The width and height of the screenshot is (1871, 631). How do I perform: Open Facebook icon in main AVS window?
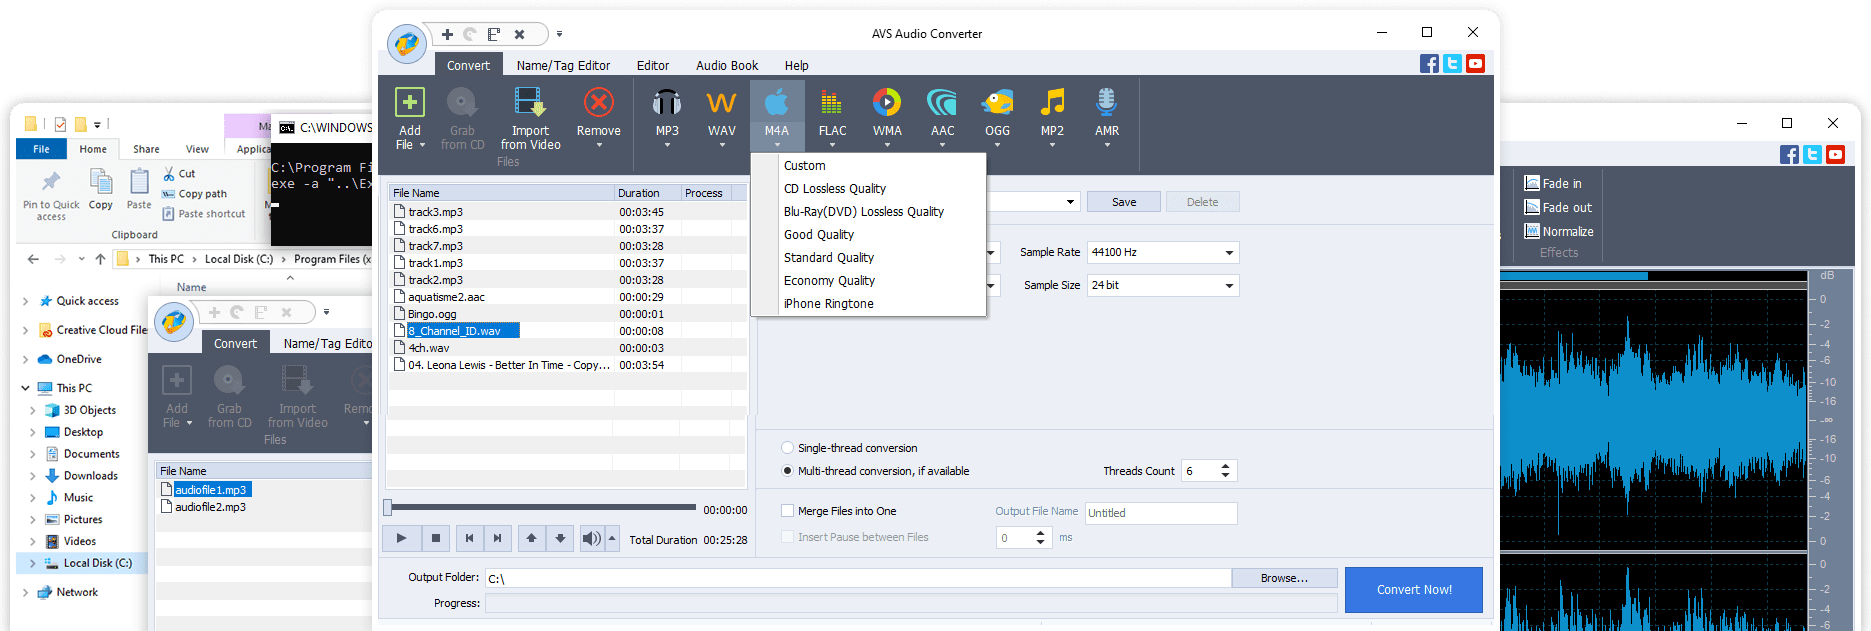[1429, 64]
